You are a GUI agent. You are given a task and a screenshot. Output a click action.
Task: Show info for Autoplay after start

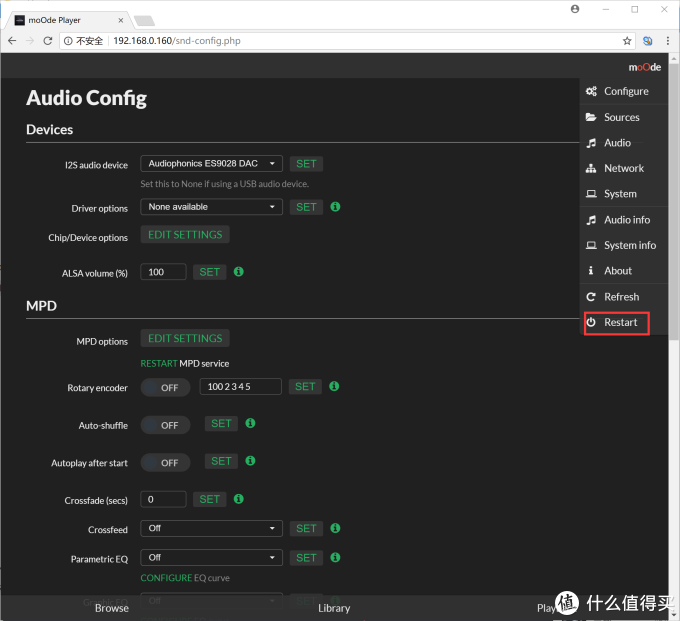tap(250, 461)
